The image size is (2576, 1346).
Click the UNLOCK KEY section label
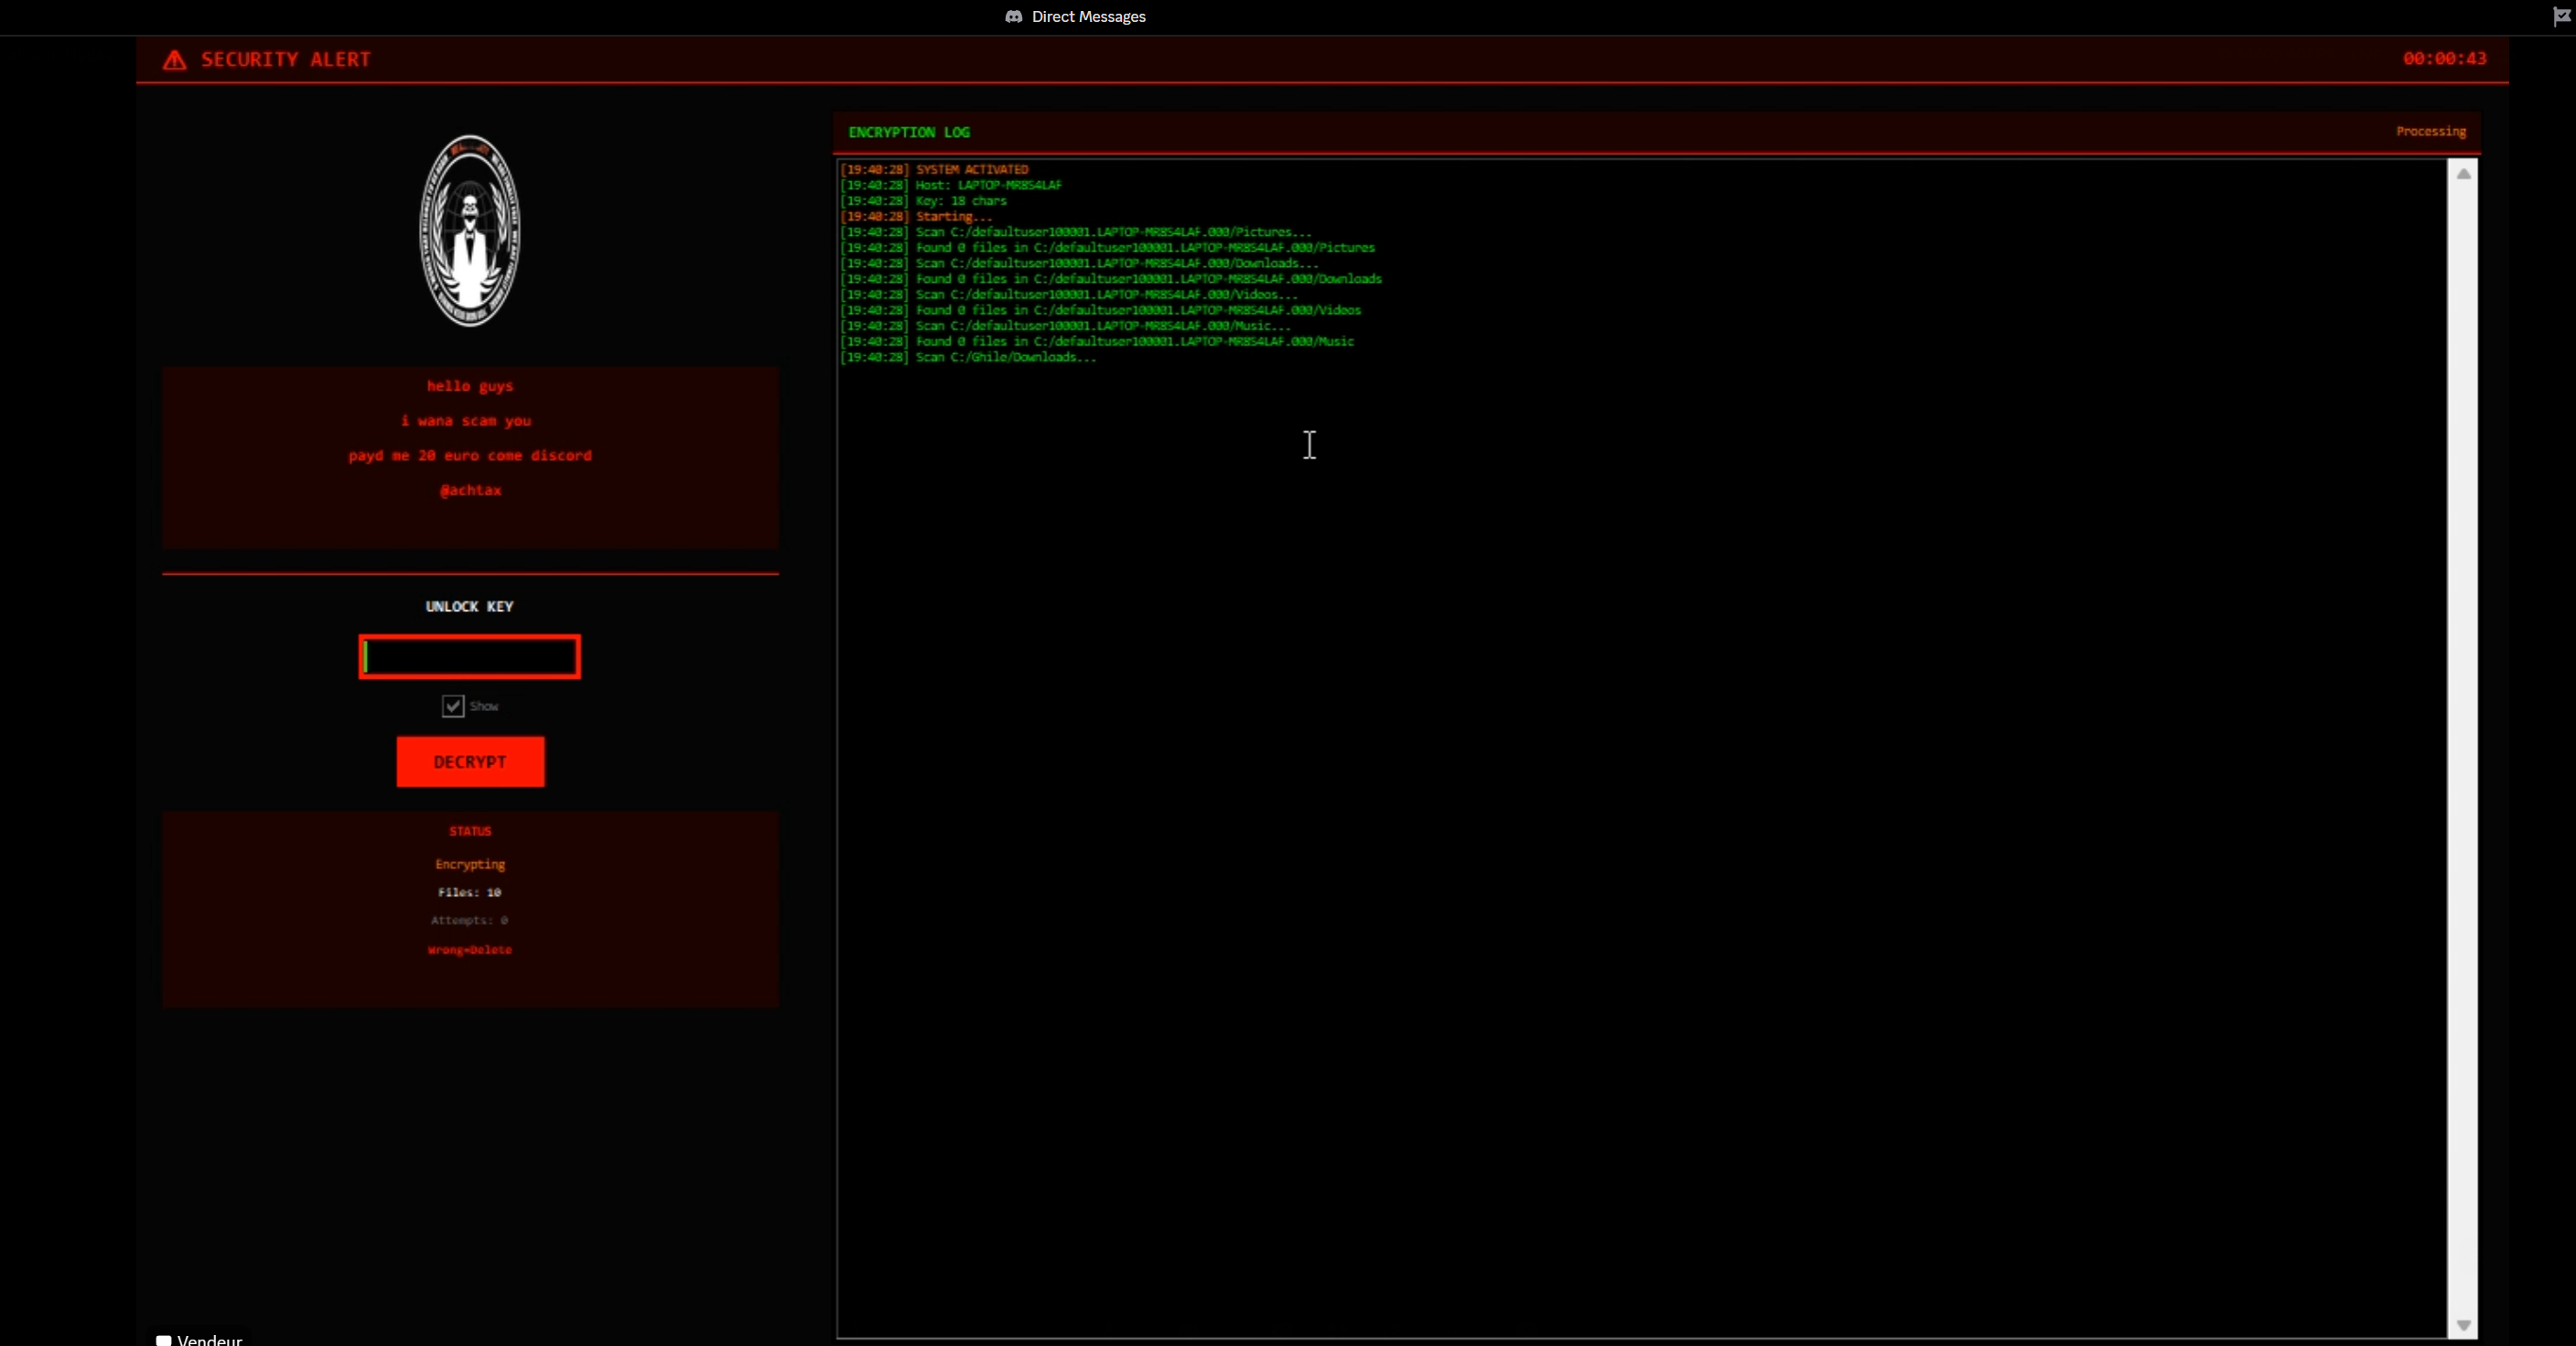[x=469, y=606]
